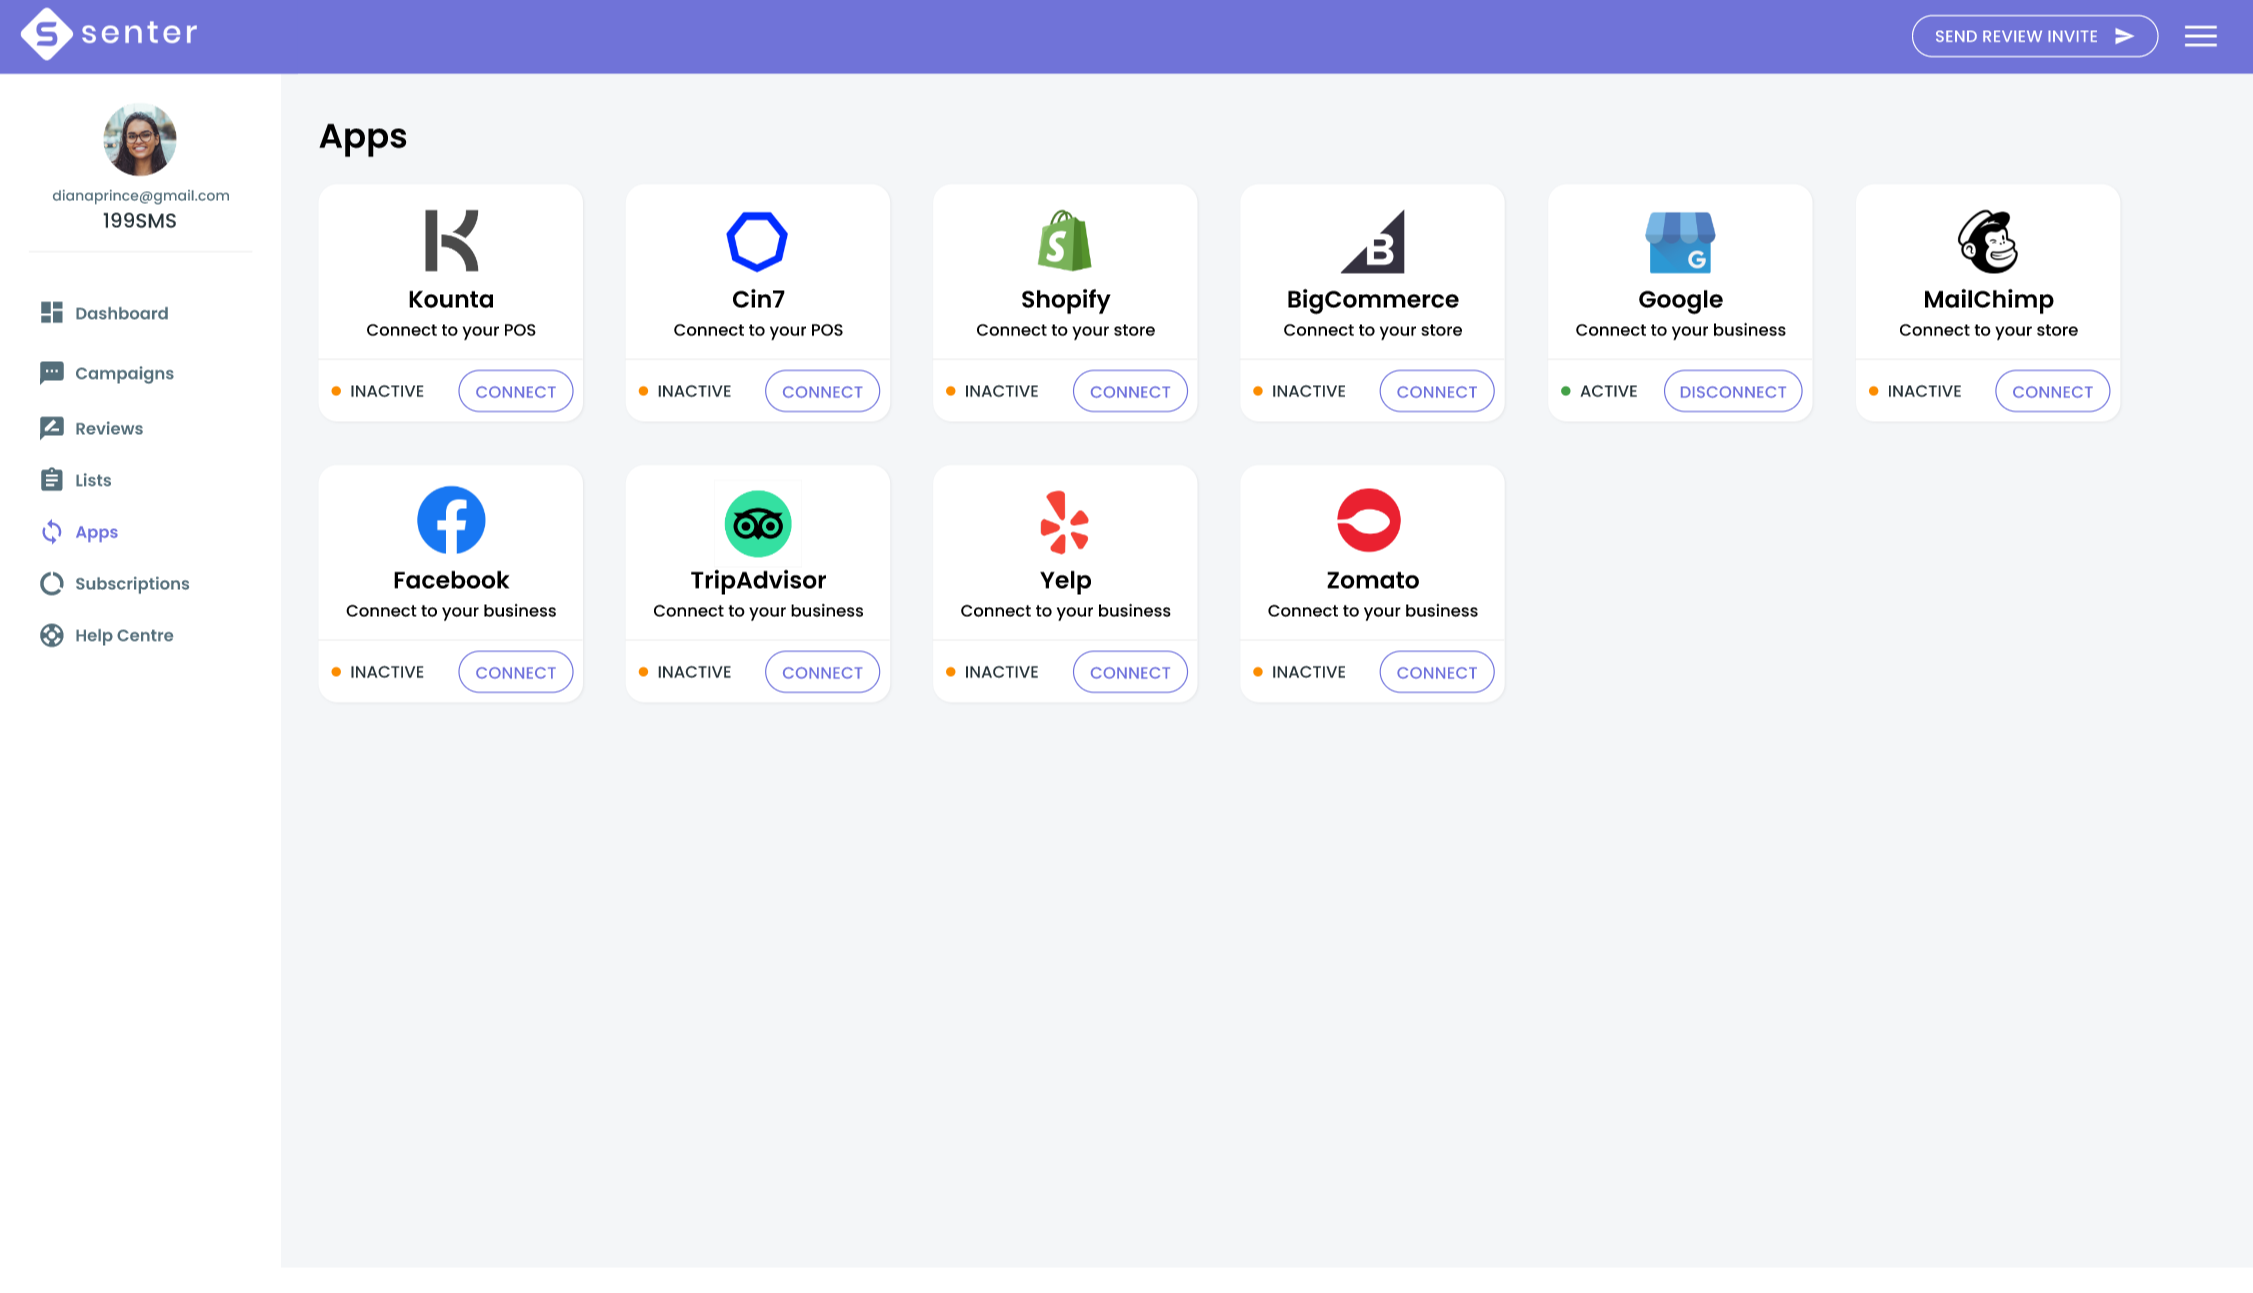The width and height of the screenshot is (2253, 1293).
Task: Open the user profile photo
Action: pyautogui.click(x=140, y=140)
